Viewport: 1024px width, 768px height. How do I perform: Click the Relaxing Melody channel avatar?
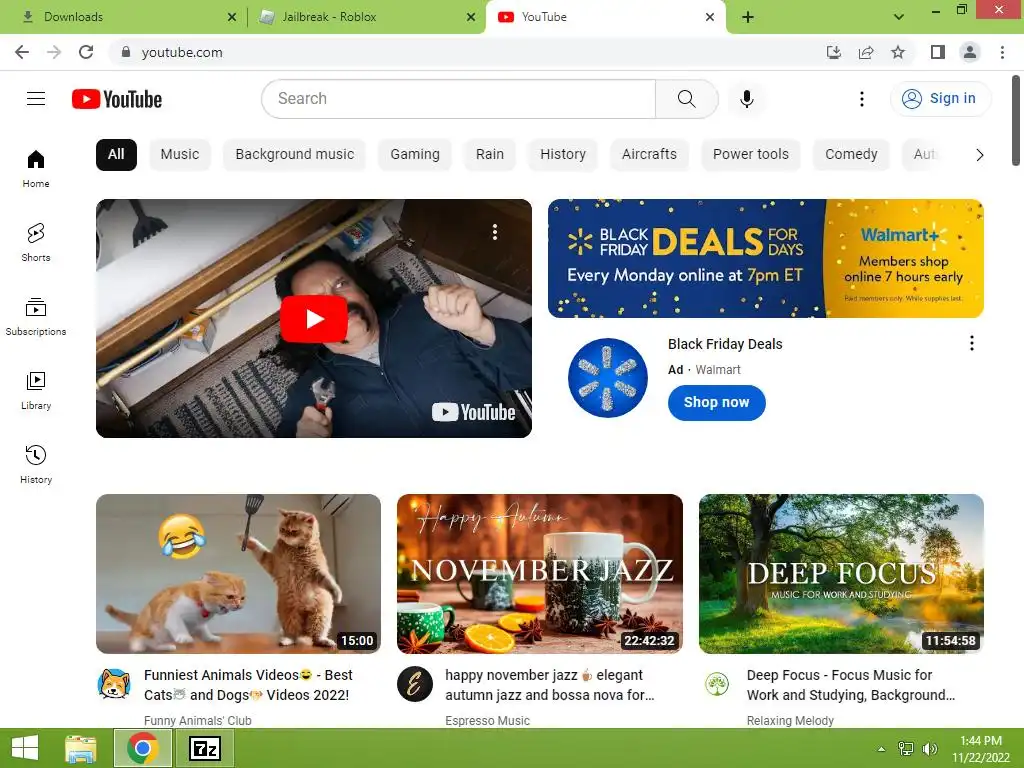coord(716,684)
